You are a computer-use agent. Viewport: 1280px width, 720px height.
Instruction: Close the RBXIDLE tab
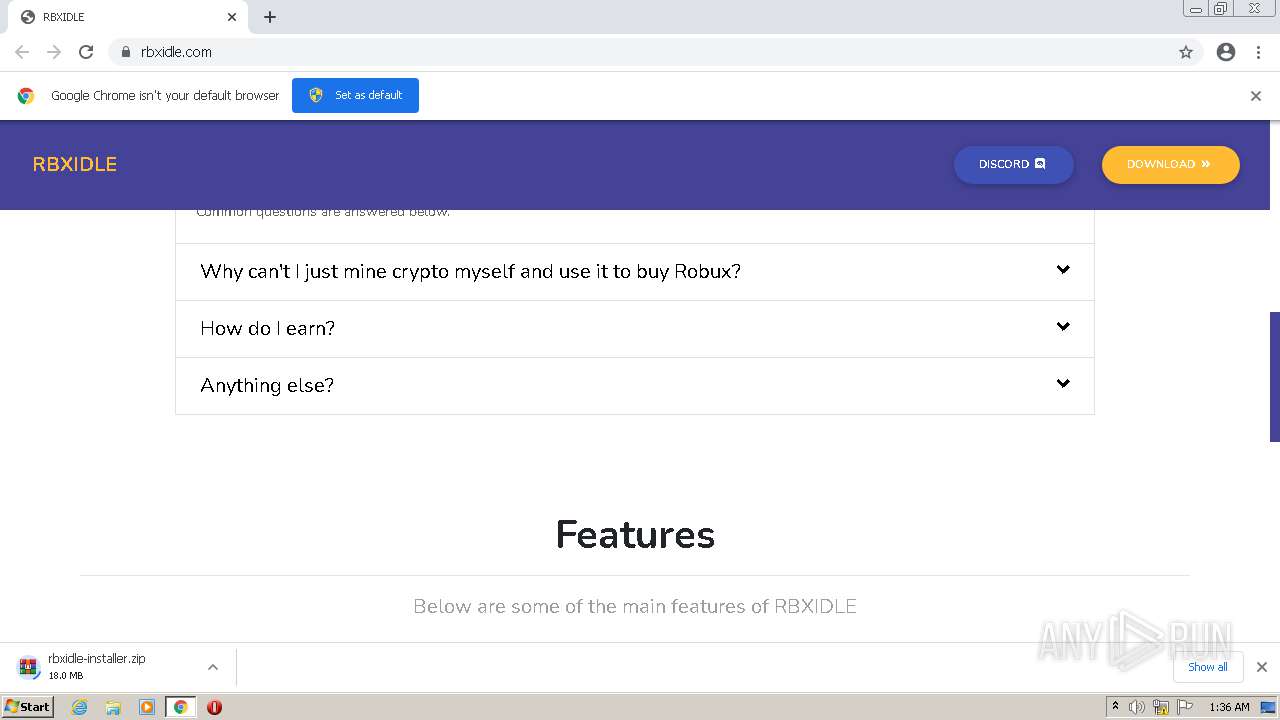point(232,17)
